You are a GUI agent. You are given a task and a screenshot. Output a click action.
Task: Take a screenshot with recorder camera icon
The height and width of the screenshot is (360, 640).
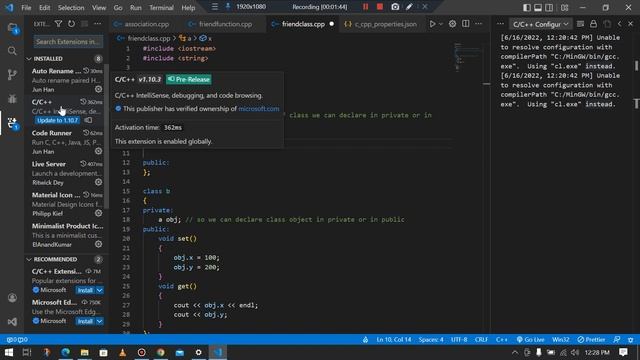click(x=395, y=7)
